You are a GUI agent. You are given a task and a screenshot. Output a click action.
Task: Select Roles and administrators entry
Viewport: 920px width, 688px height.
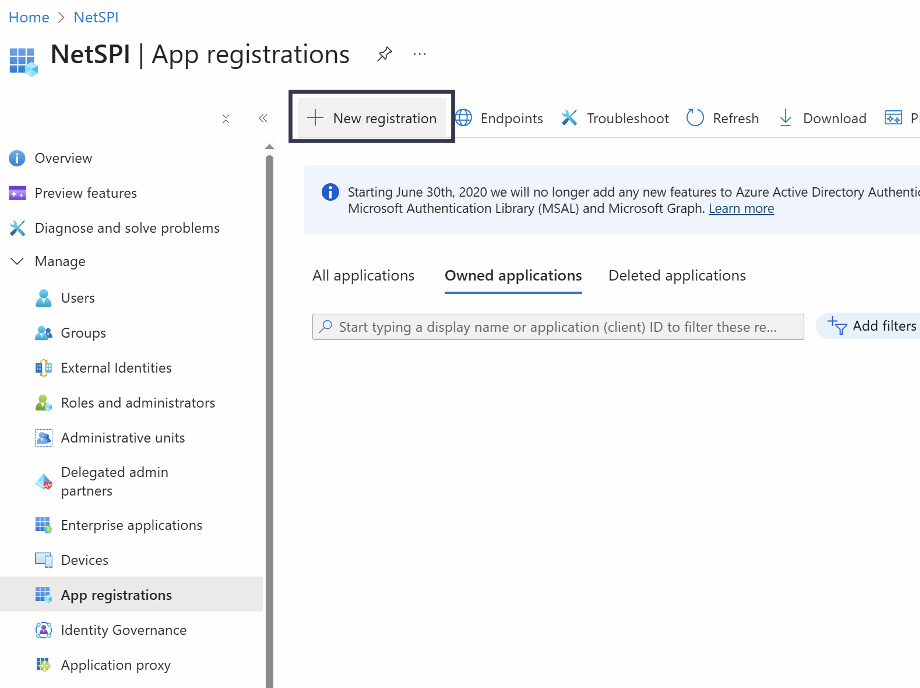tap(131, 403)
